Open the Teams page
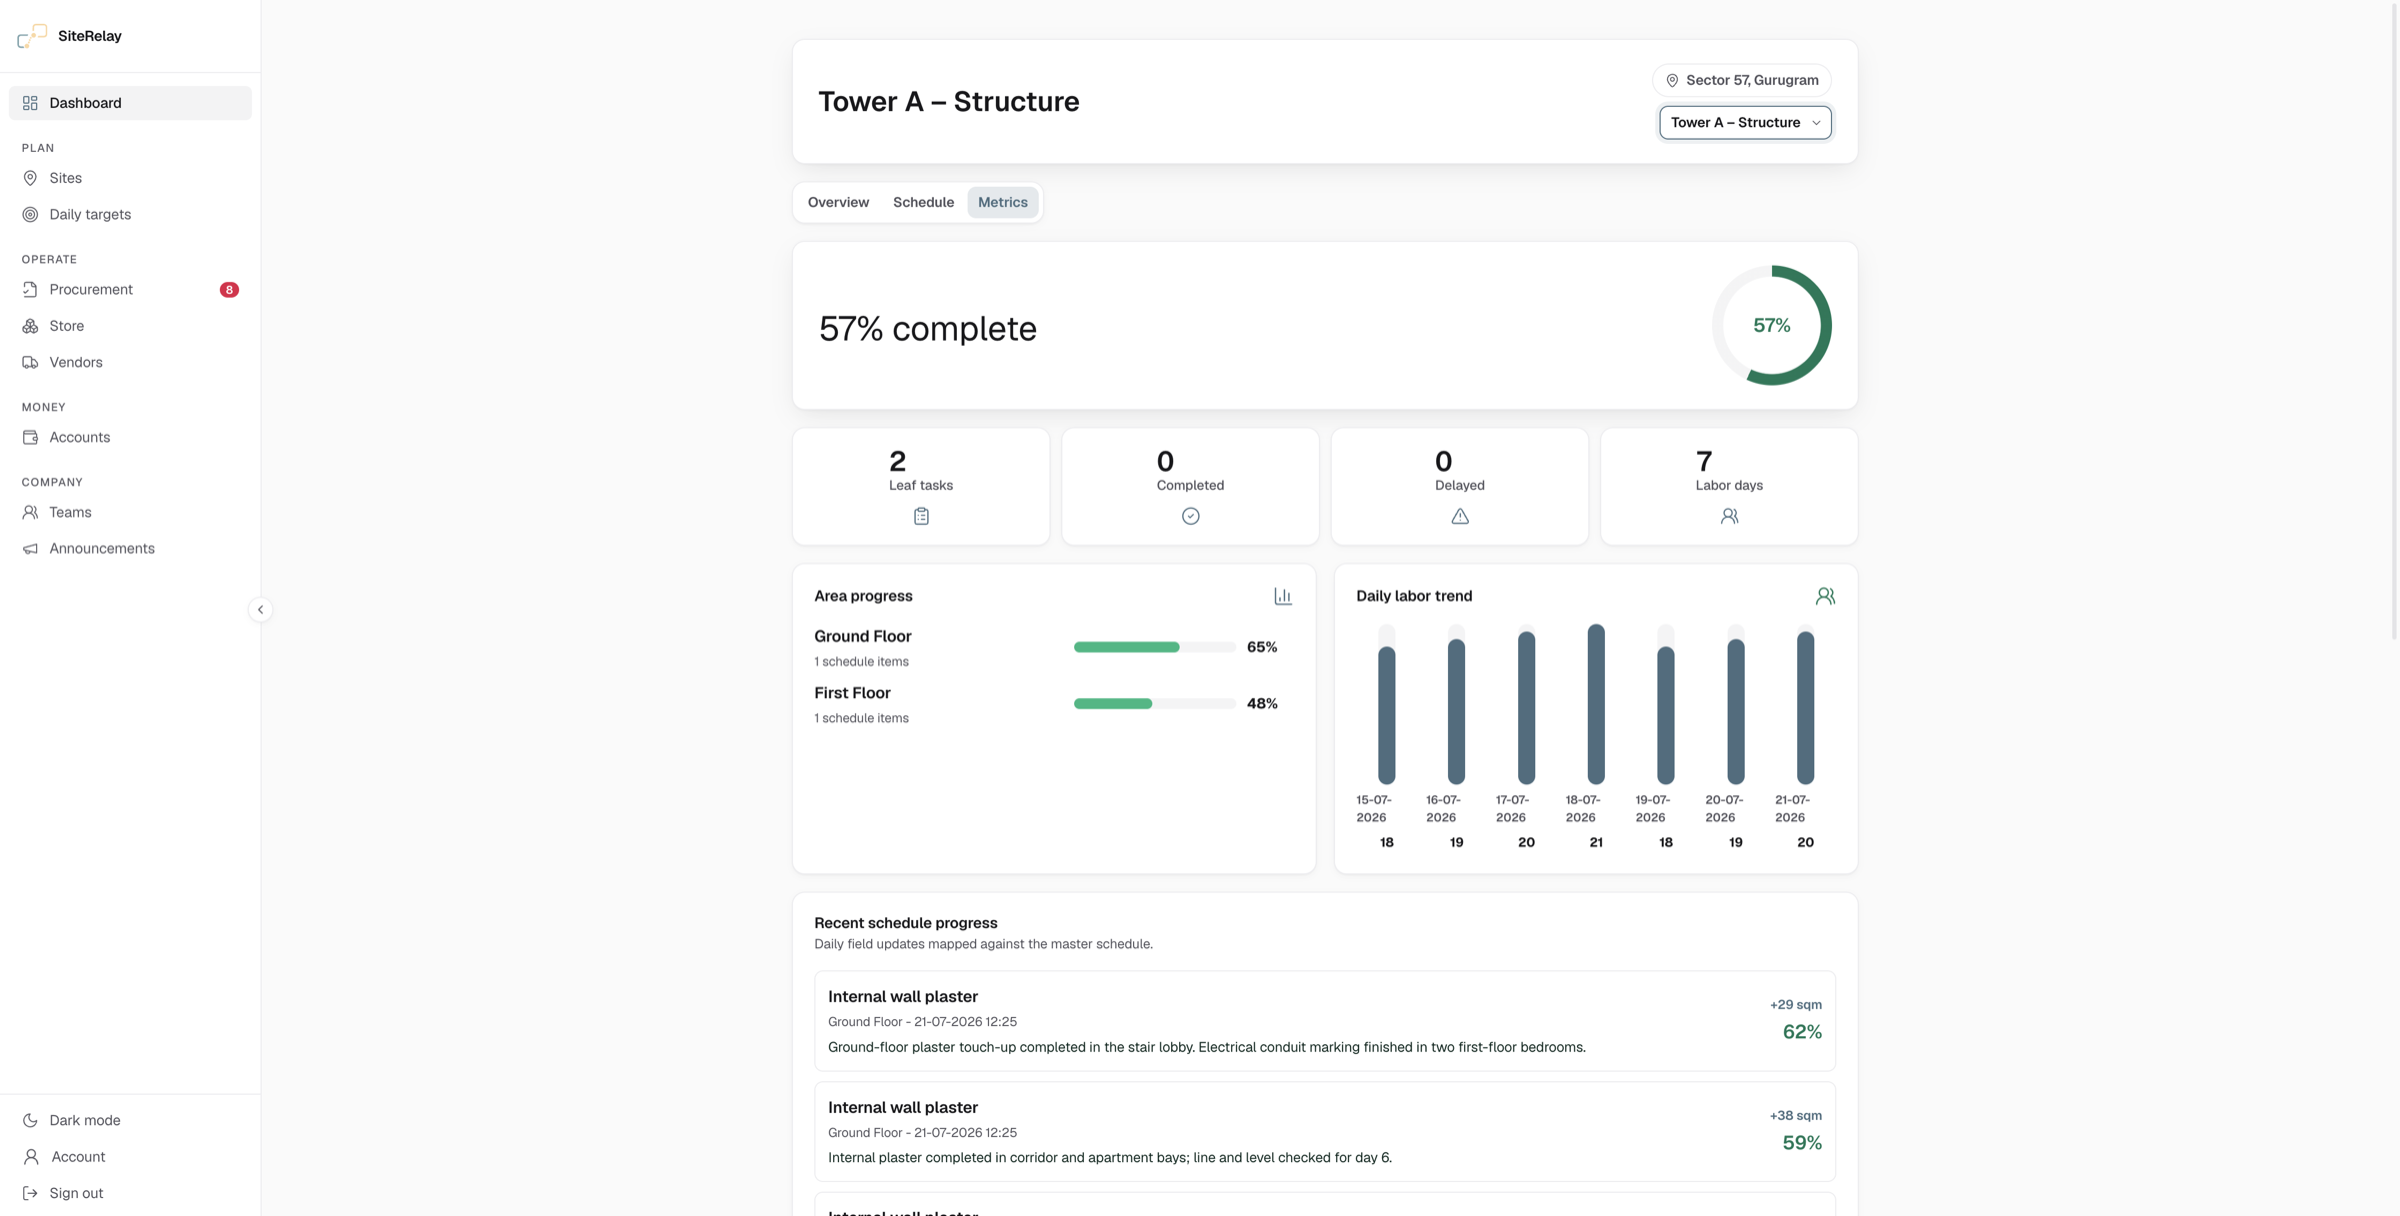2400x1216 pixels. pyautogui.click(x=130, y=512)
